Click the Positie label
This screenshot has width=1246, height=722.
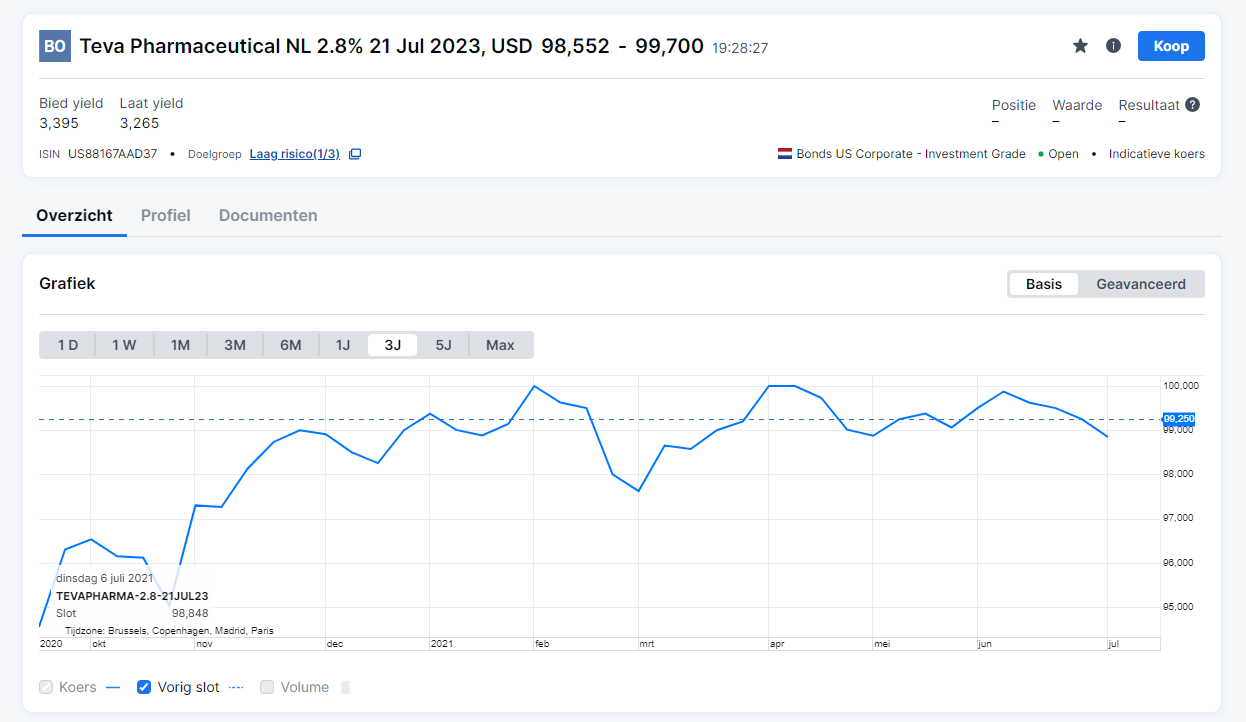click(x=1014, y=105)
